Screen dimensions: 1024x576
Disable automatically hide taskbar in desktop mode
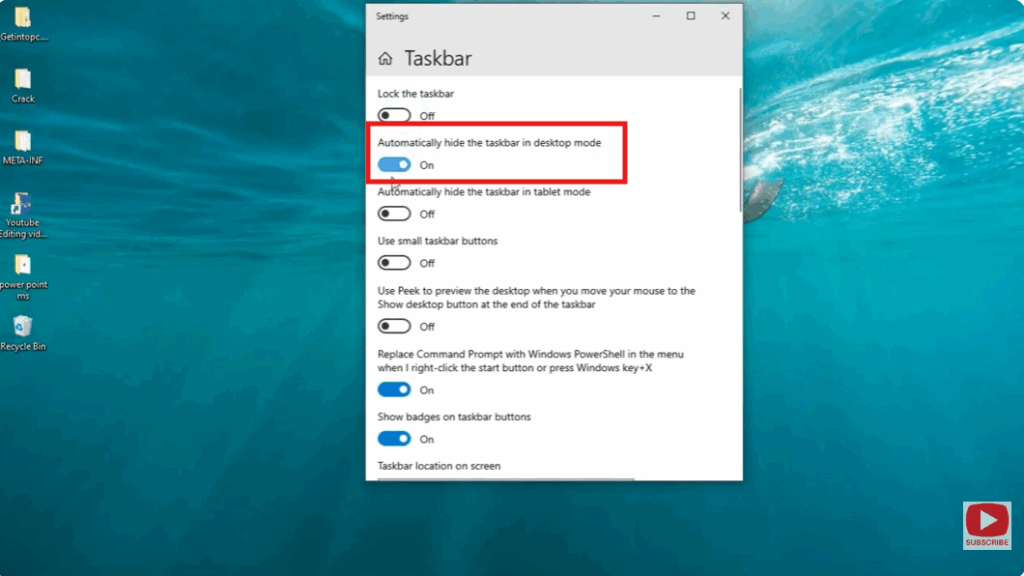(x=394, y=163)
